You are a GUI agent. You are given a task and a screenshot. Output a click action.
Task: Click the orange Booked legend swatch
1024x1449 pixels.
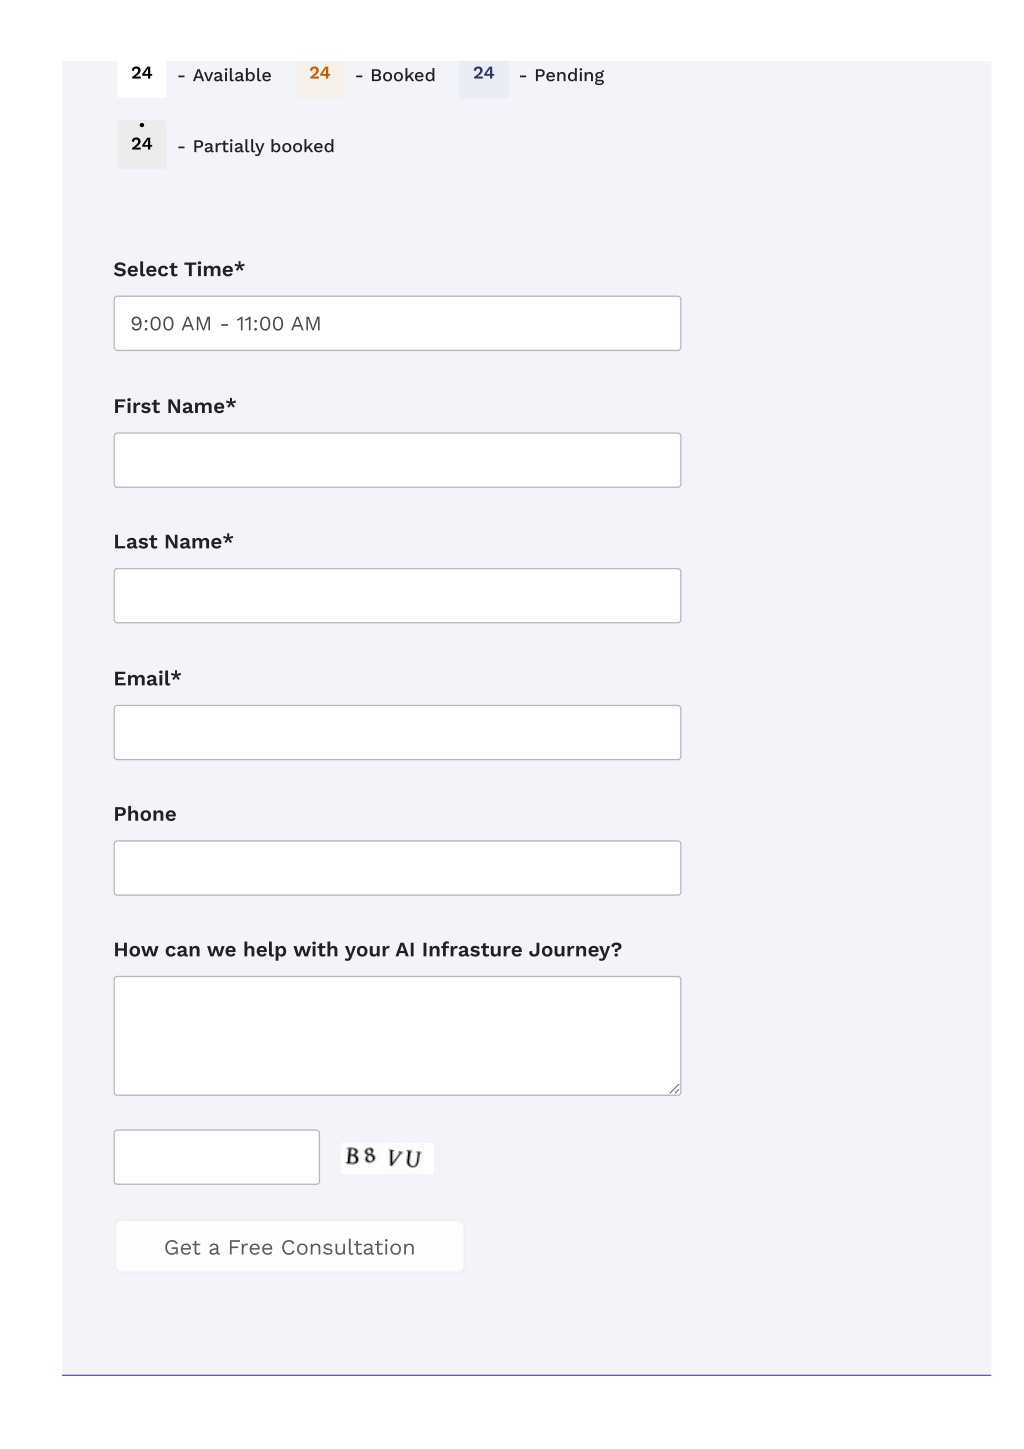click(320, 75)
